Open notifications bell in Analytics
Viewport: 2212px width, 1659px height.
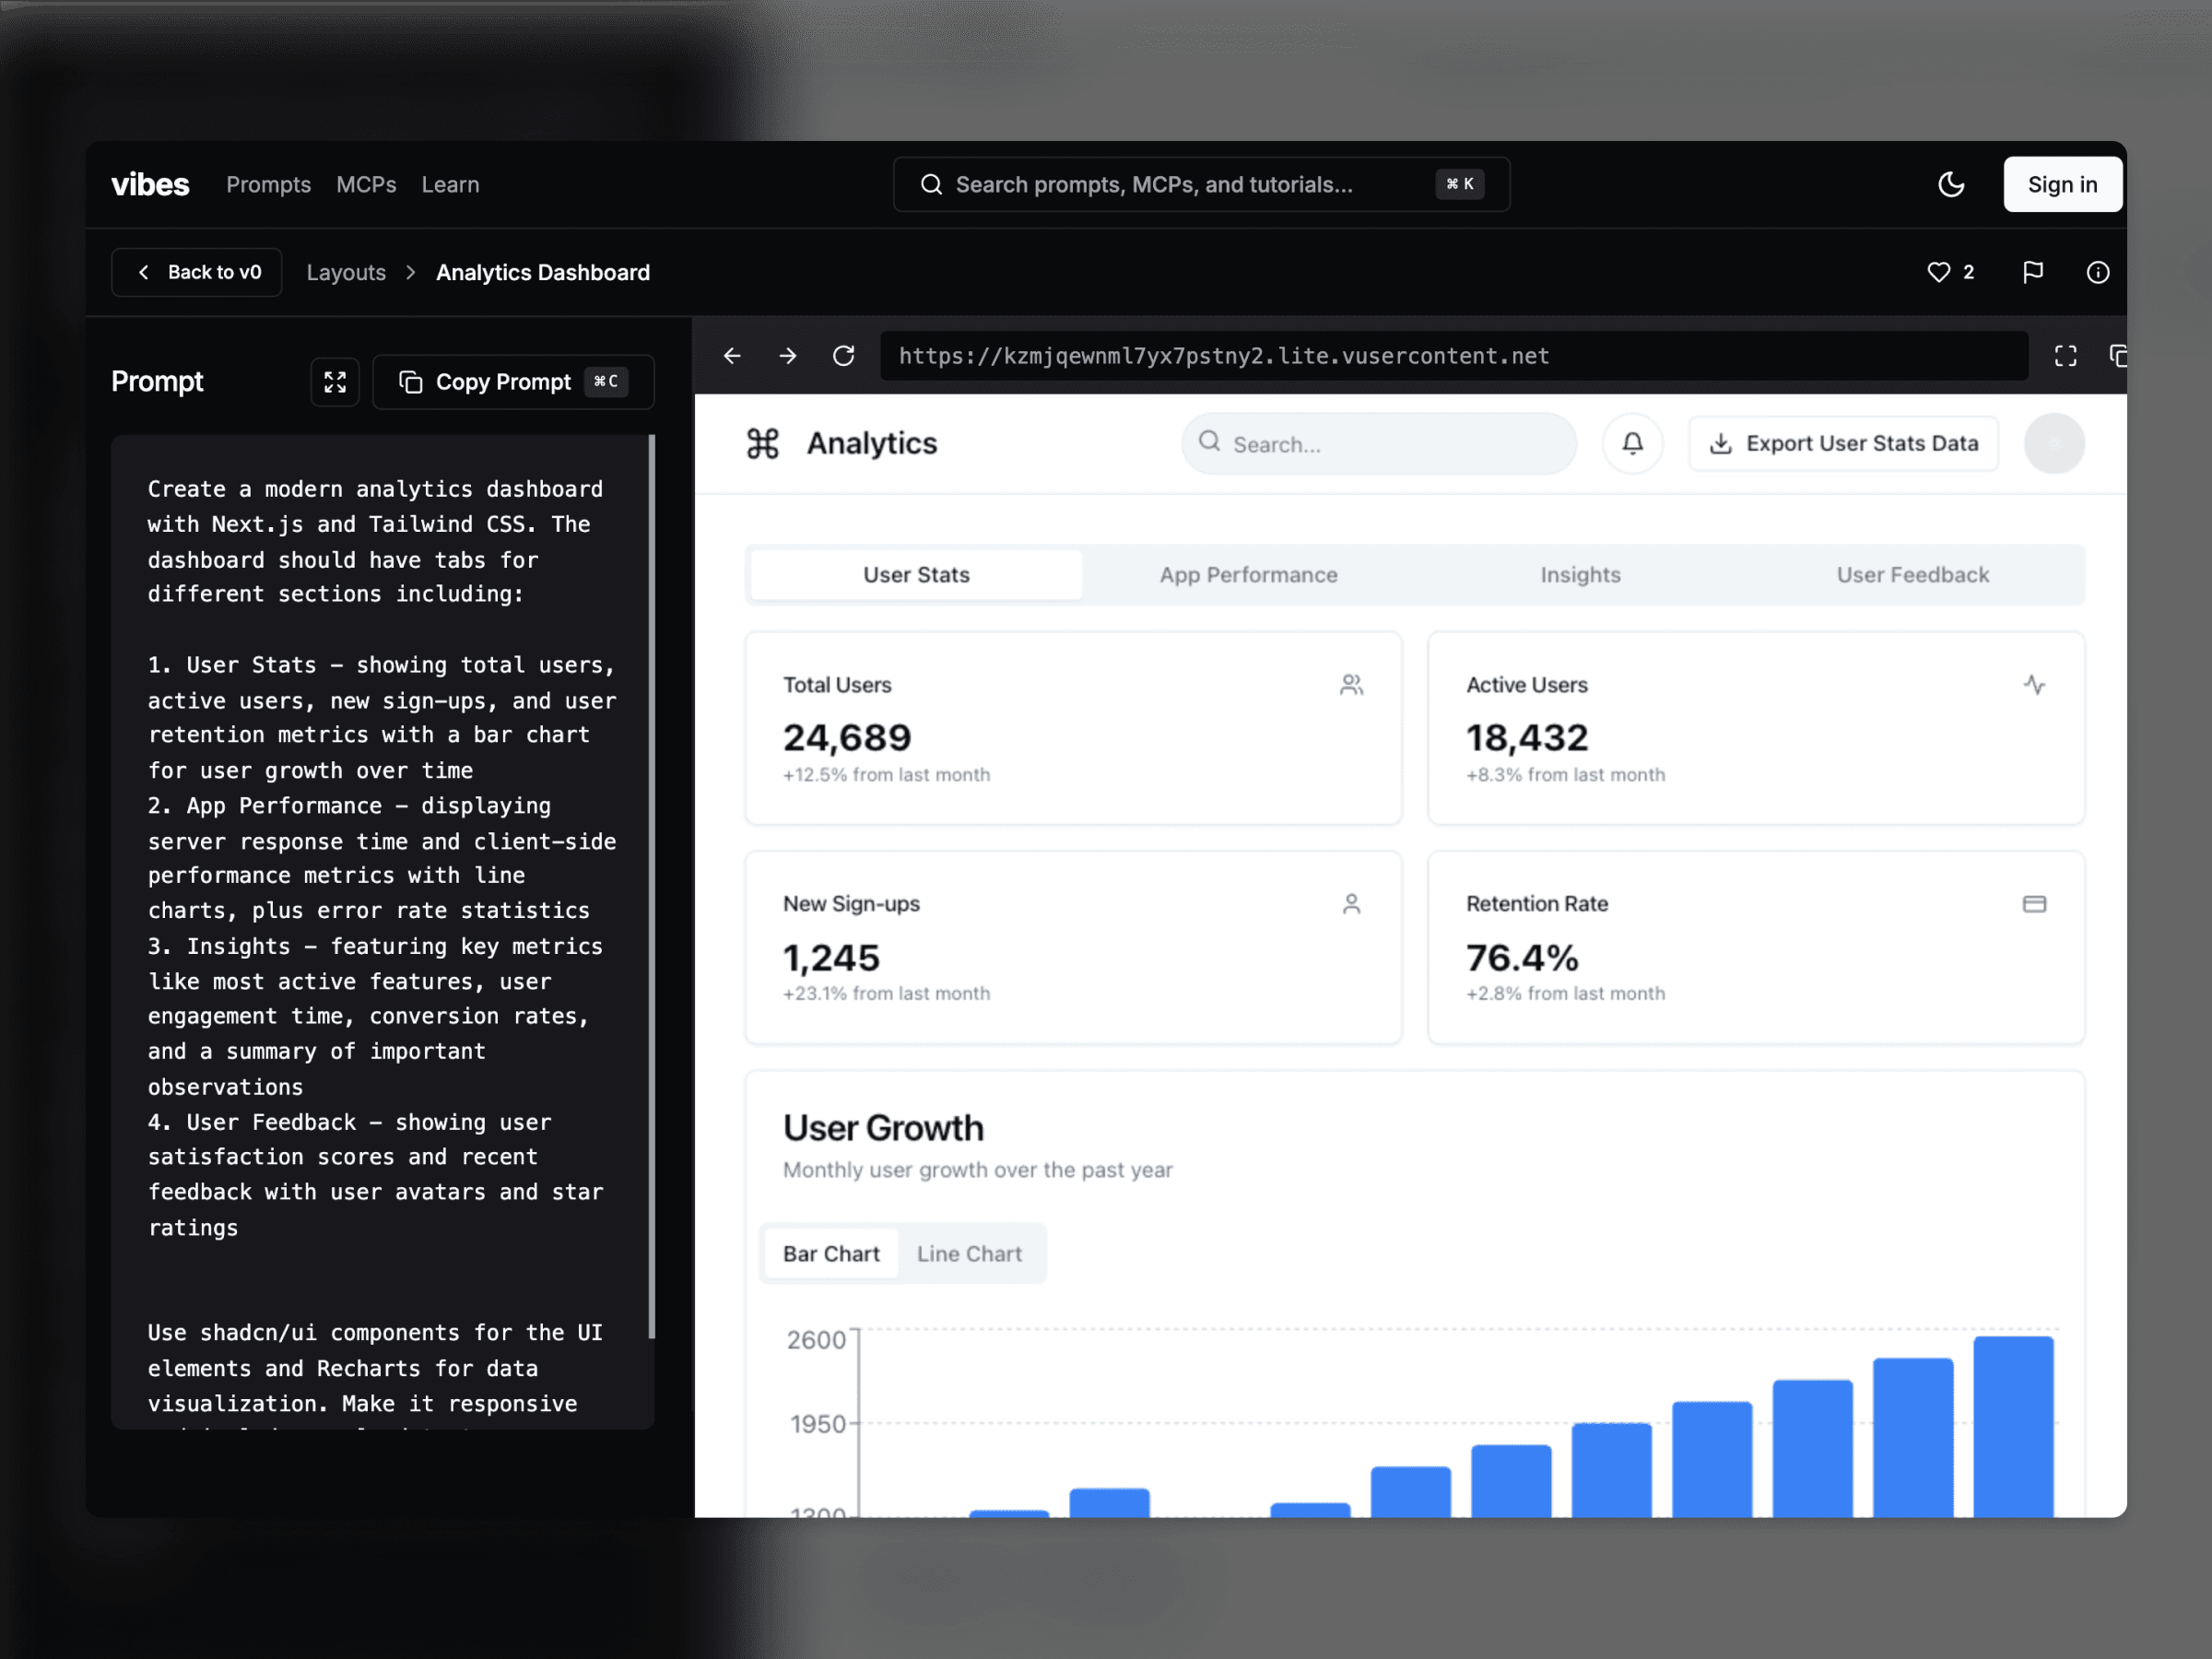click(x=1632, y=443)
